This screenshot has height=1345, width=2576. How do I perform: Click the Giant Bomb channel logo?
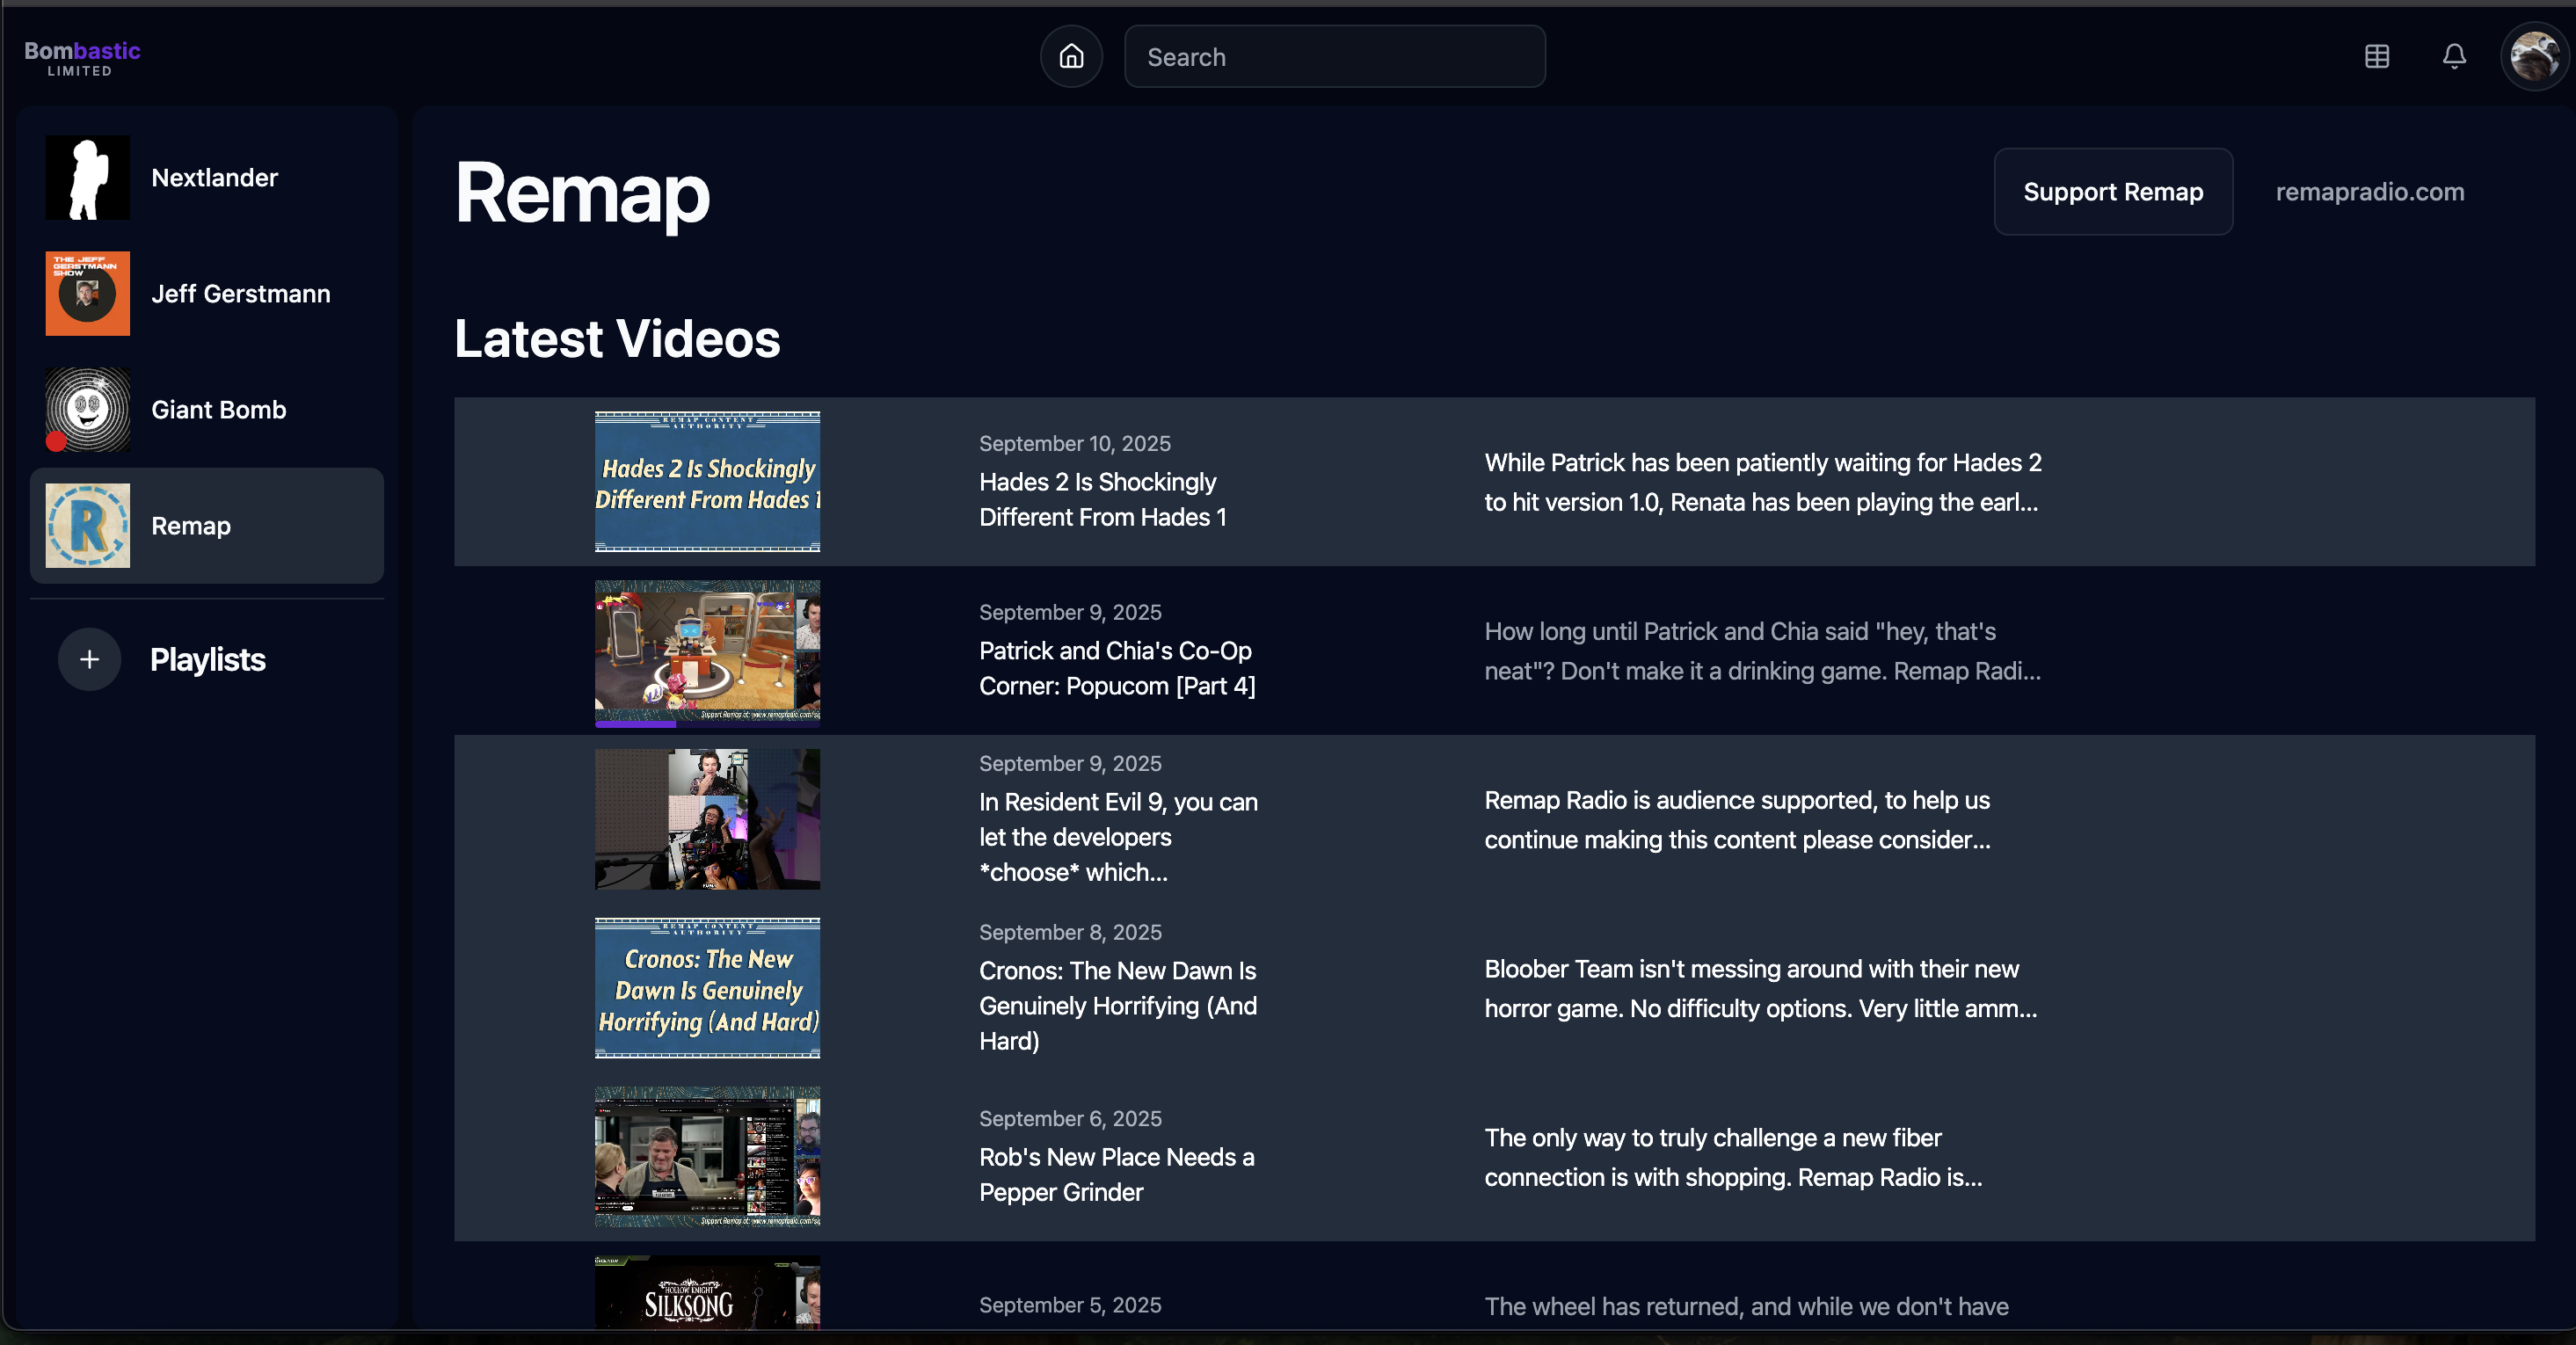point(88,409)
